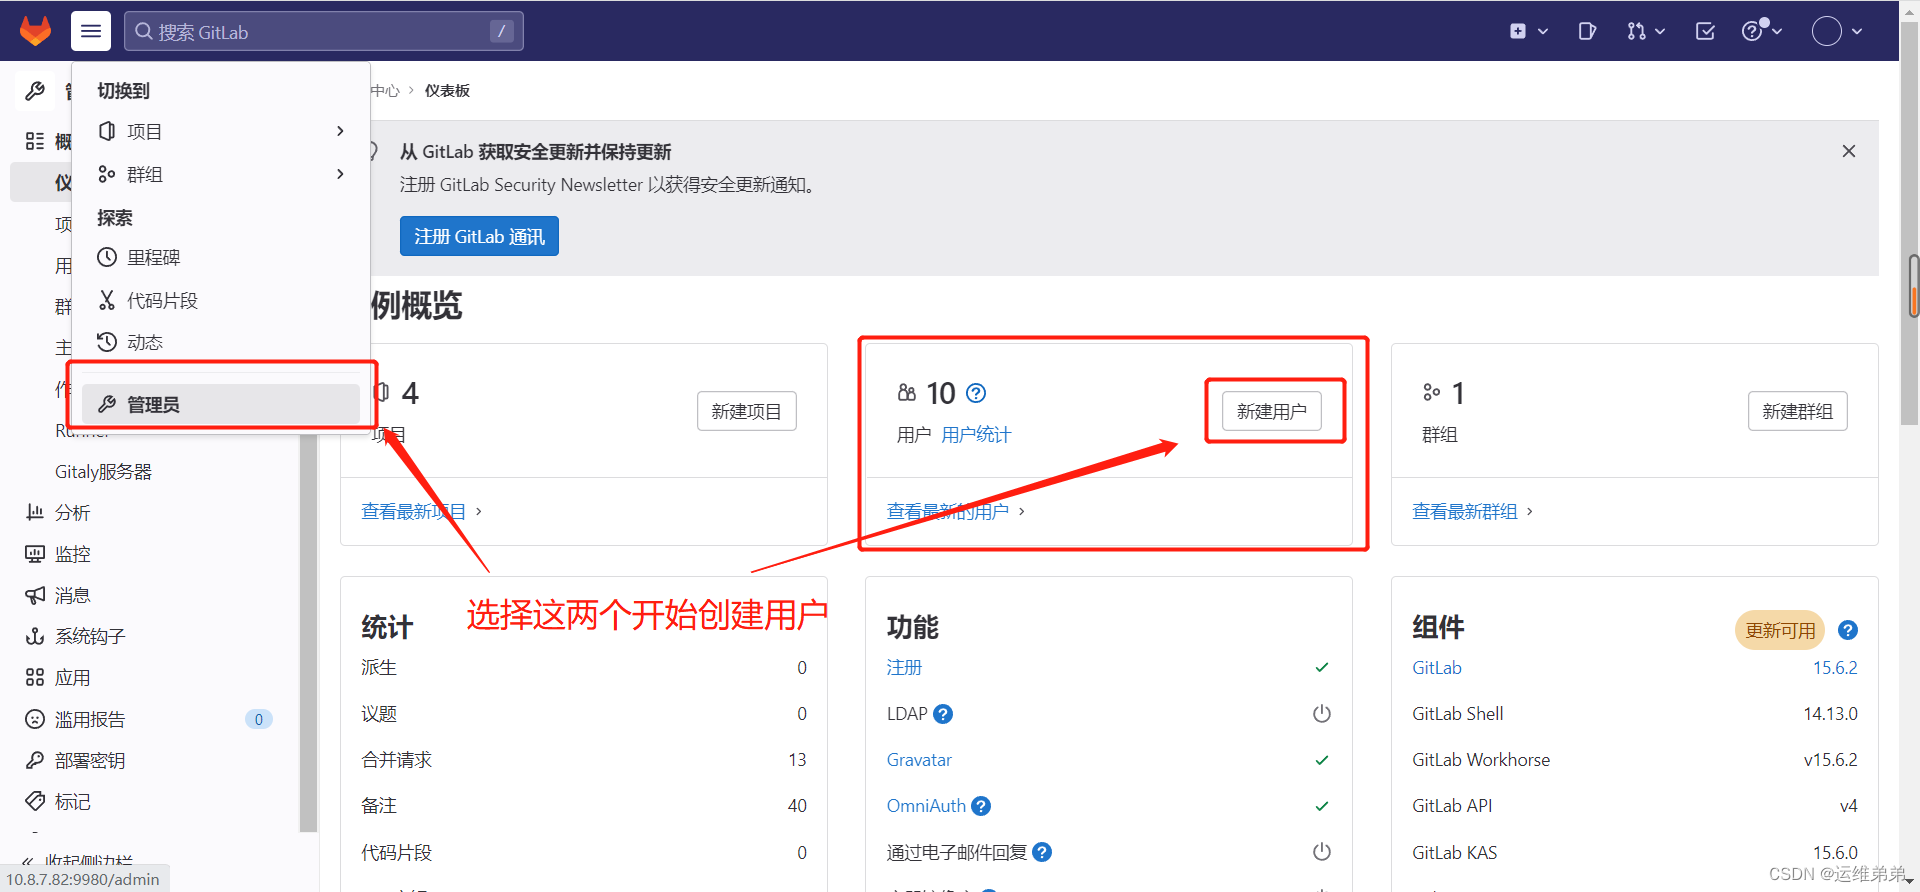Click the LDAP disabled power icon
The image size is (1920, 892).
tap(1322, 714)
